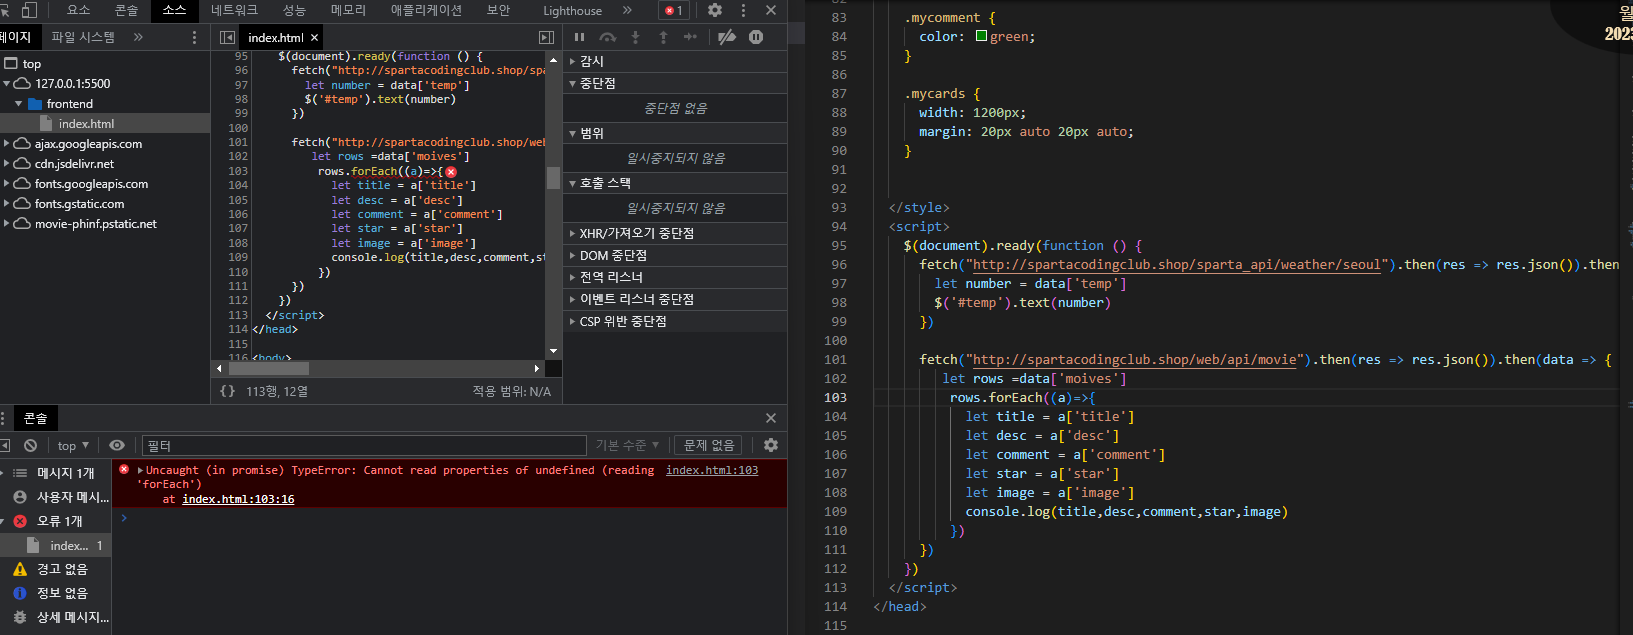Click green color swatch in .mycomment rule
The width and height of the screenshot is (1633, 635).
tap(981, 36)
